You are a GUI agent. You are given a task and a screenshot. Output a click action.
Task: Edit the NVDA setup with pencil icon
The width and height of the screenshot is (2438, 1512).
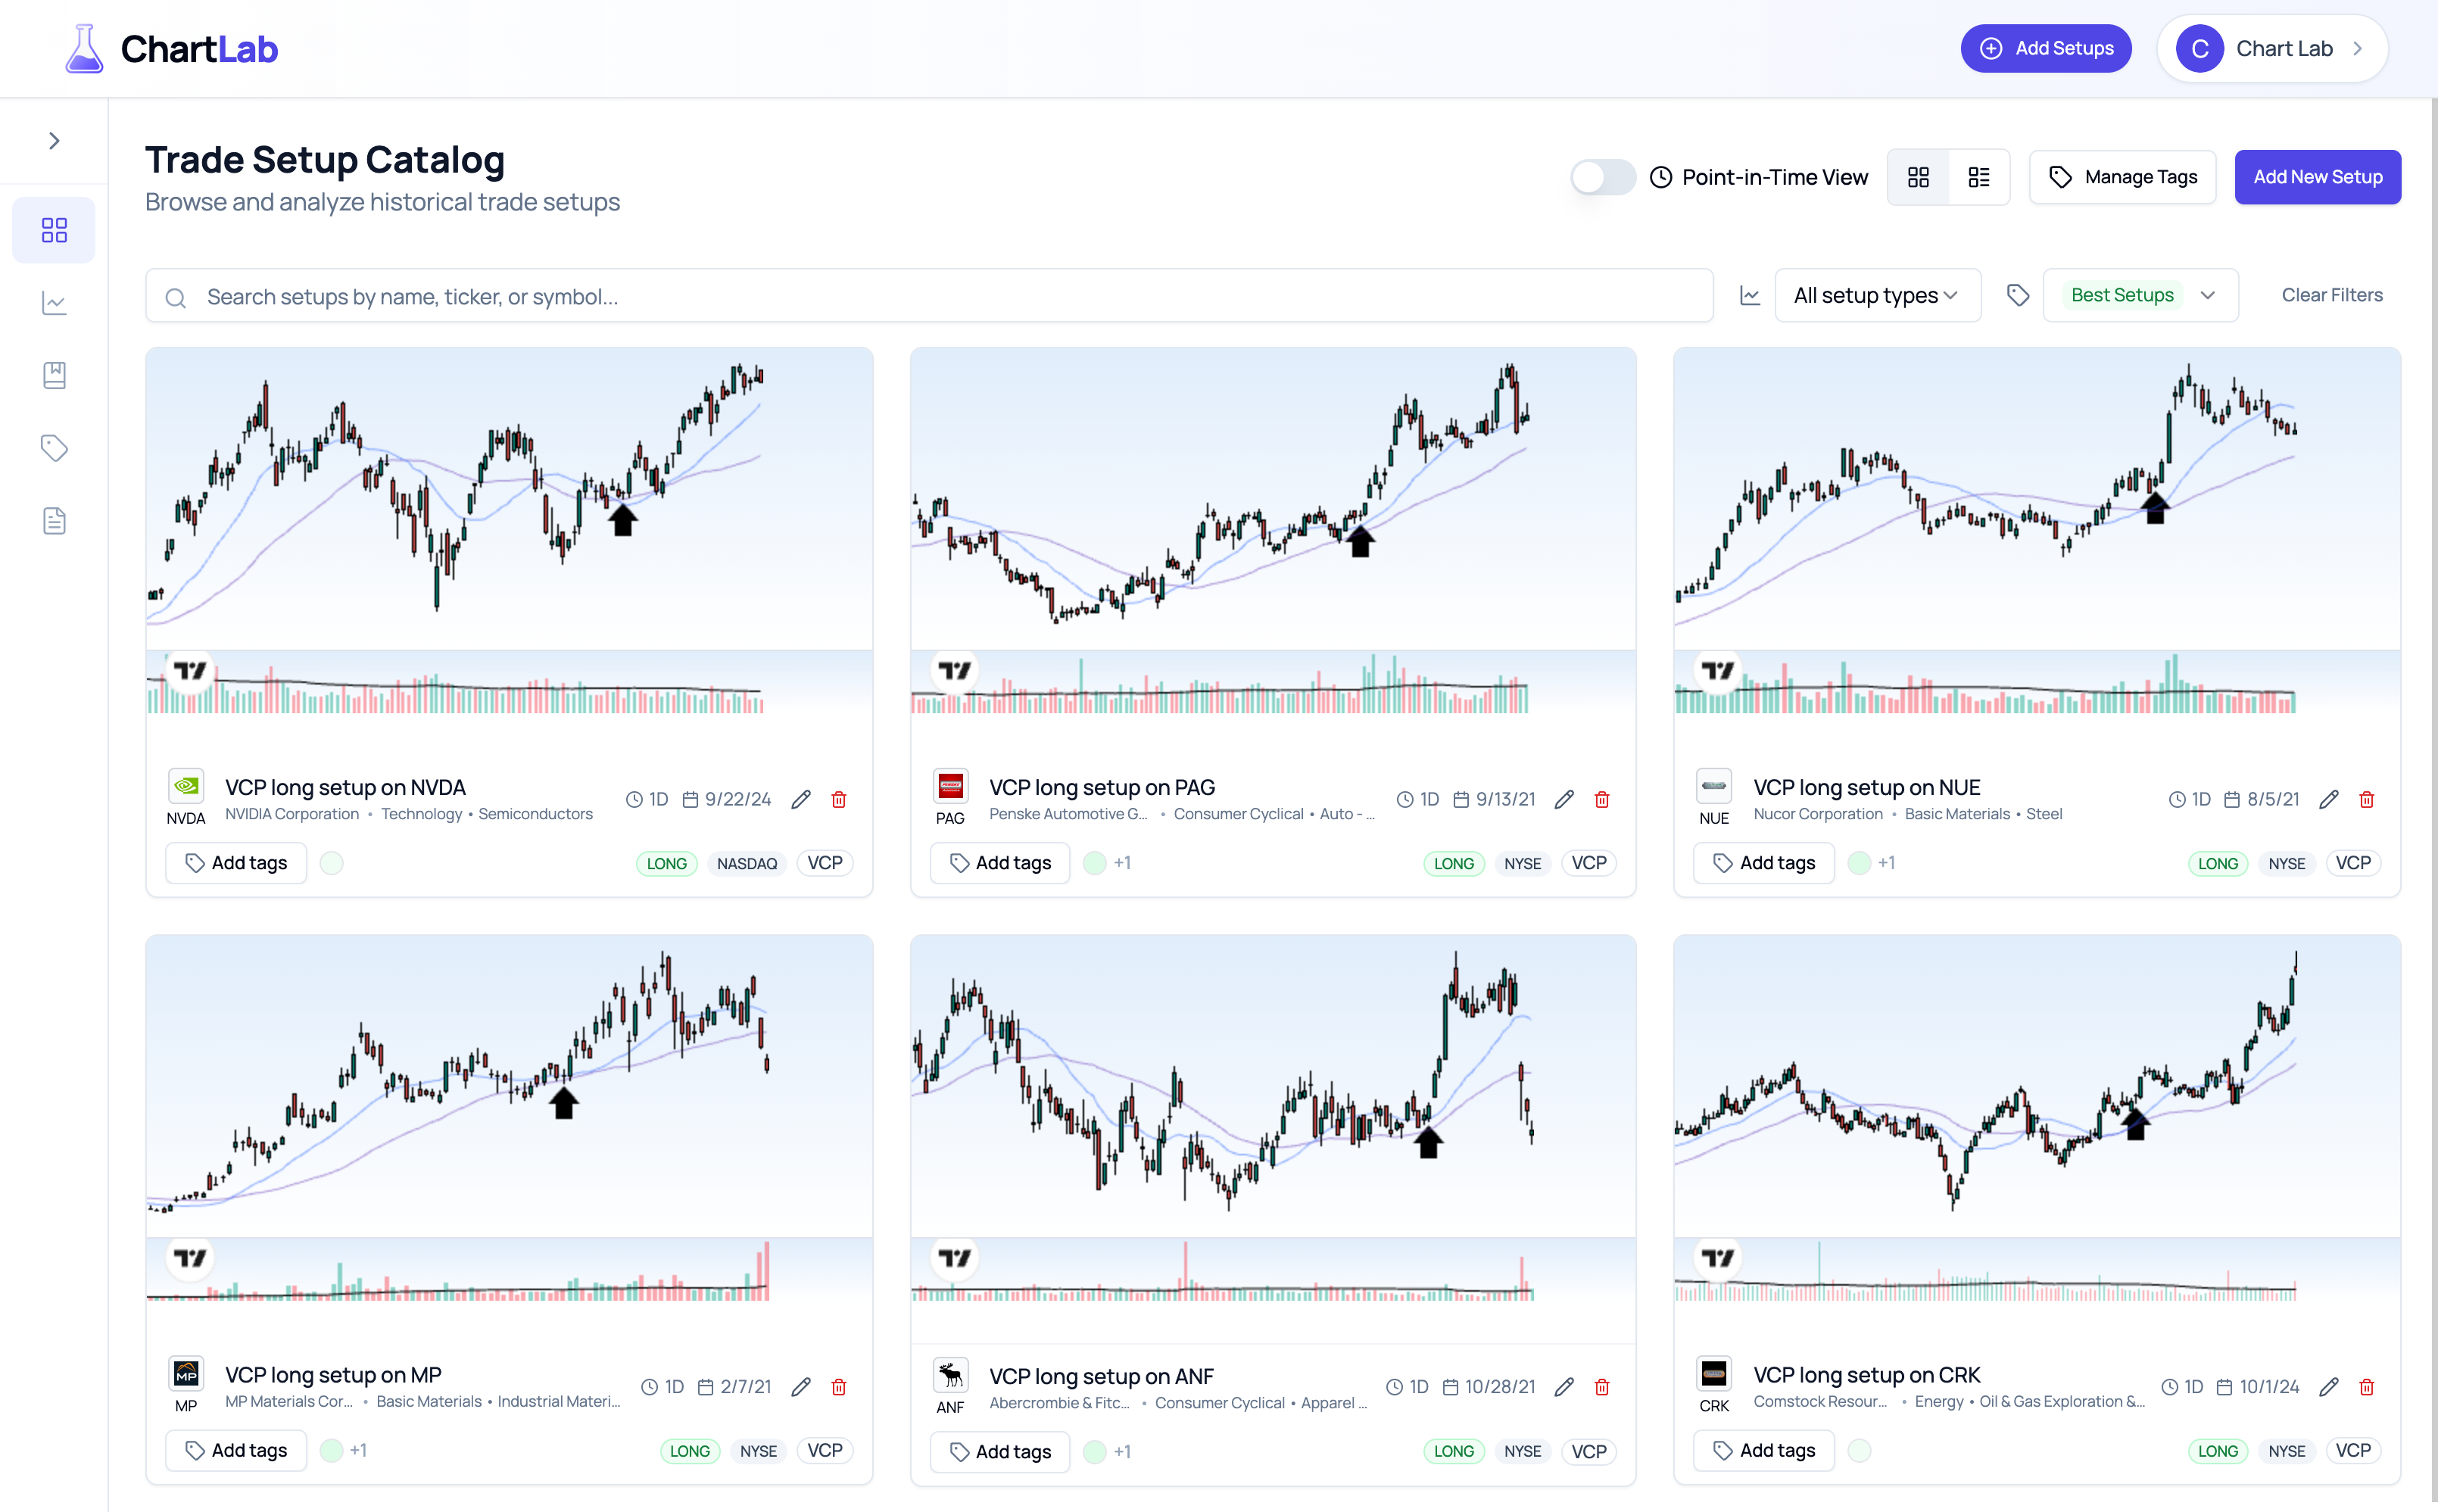pyautogui.click(x=801, y=799)
